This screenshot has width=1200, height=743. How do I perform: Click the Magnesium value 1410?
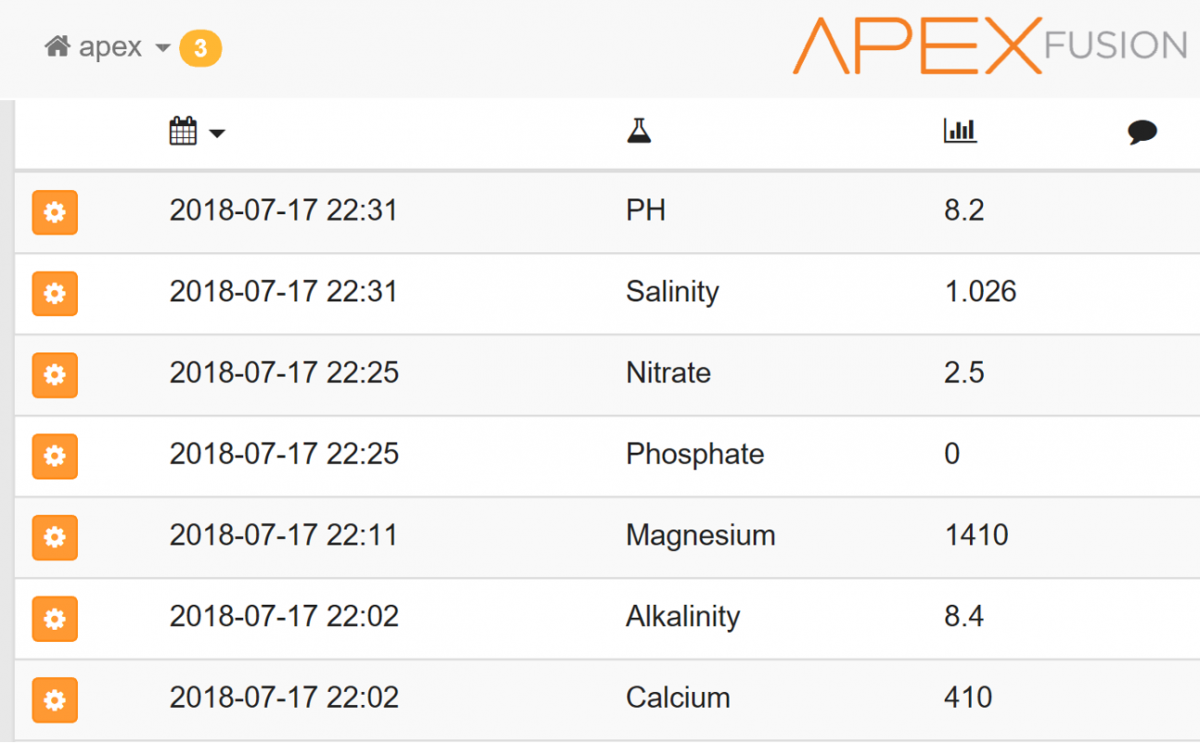click(976, 535)
